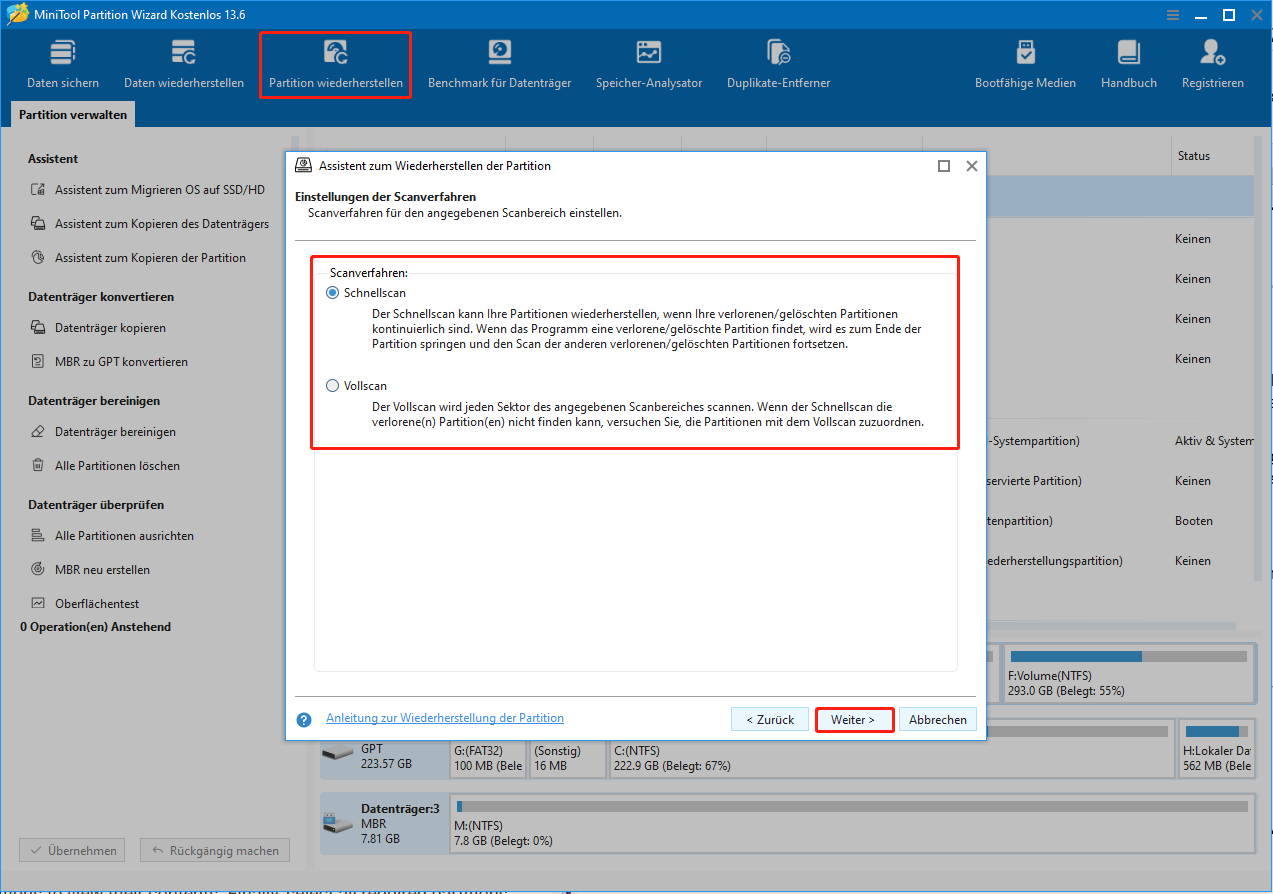Select the Vollscan radio option
1273x894 pixels.
pos(333,386)
